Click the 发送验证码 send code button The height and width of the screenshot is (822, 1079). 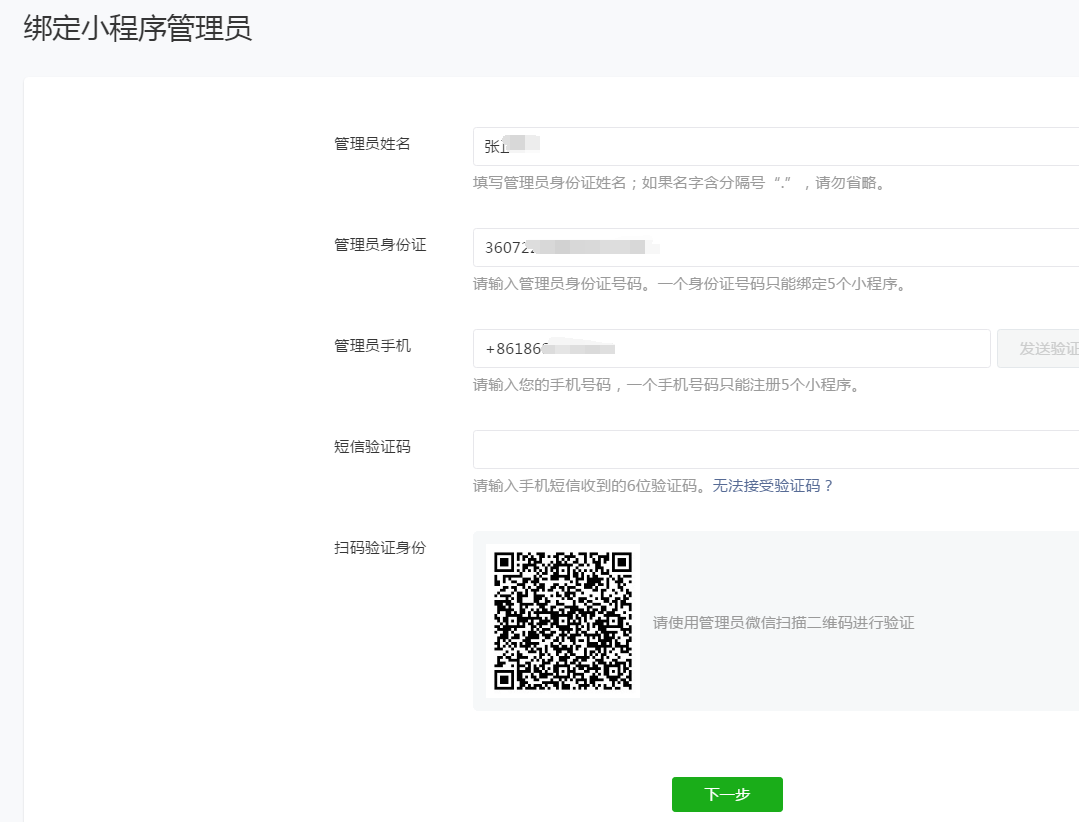(1038, 349)
